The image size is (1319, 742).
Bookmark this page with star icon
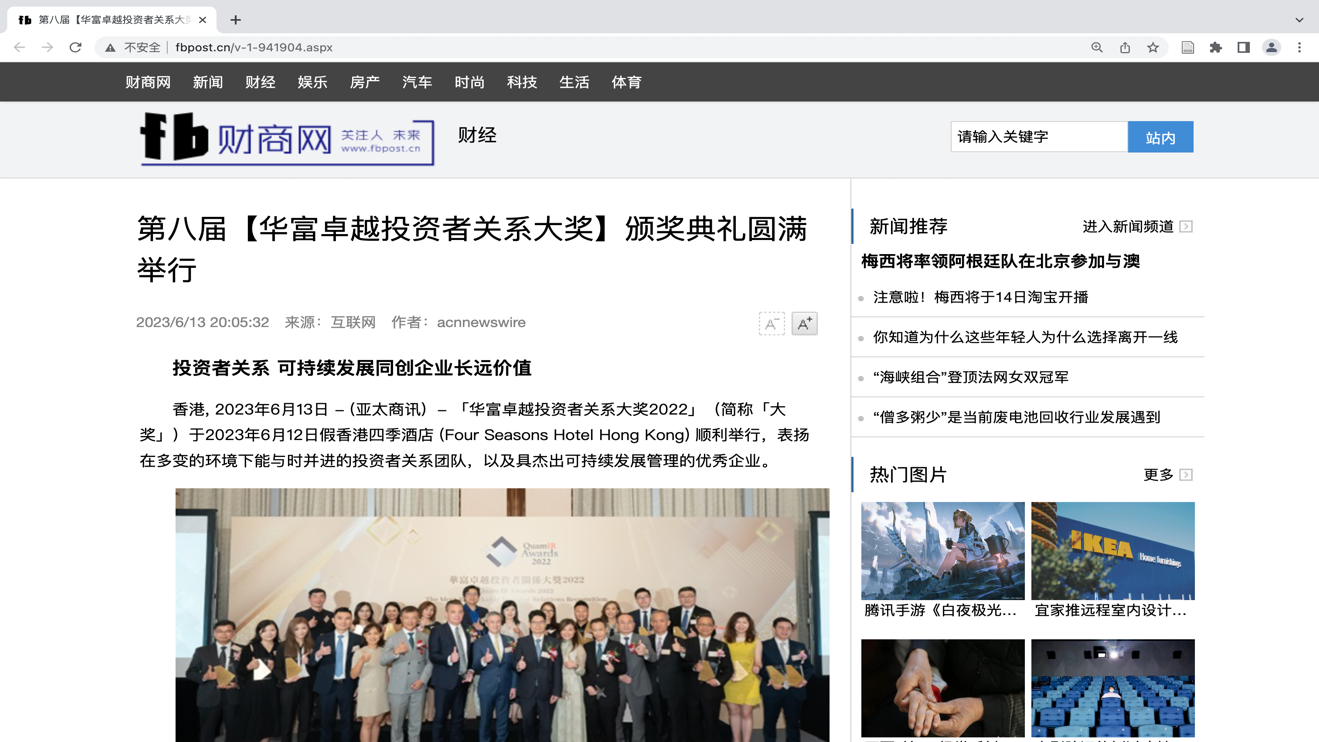coord(1153,47)
